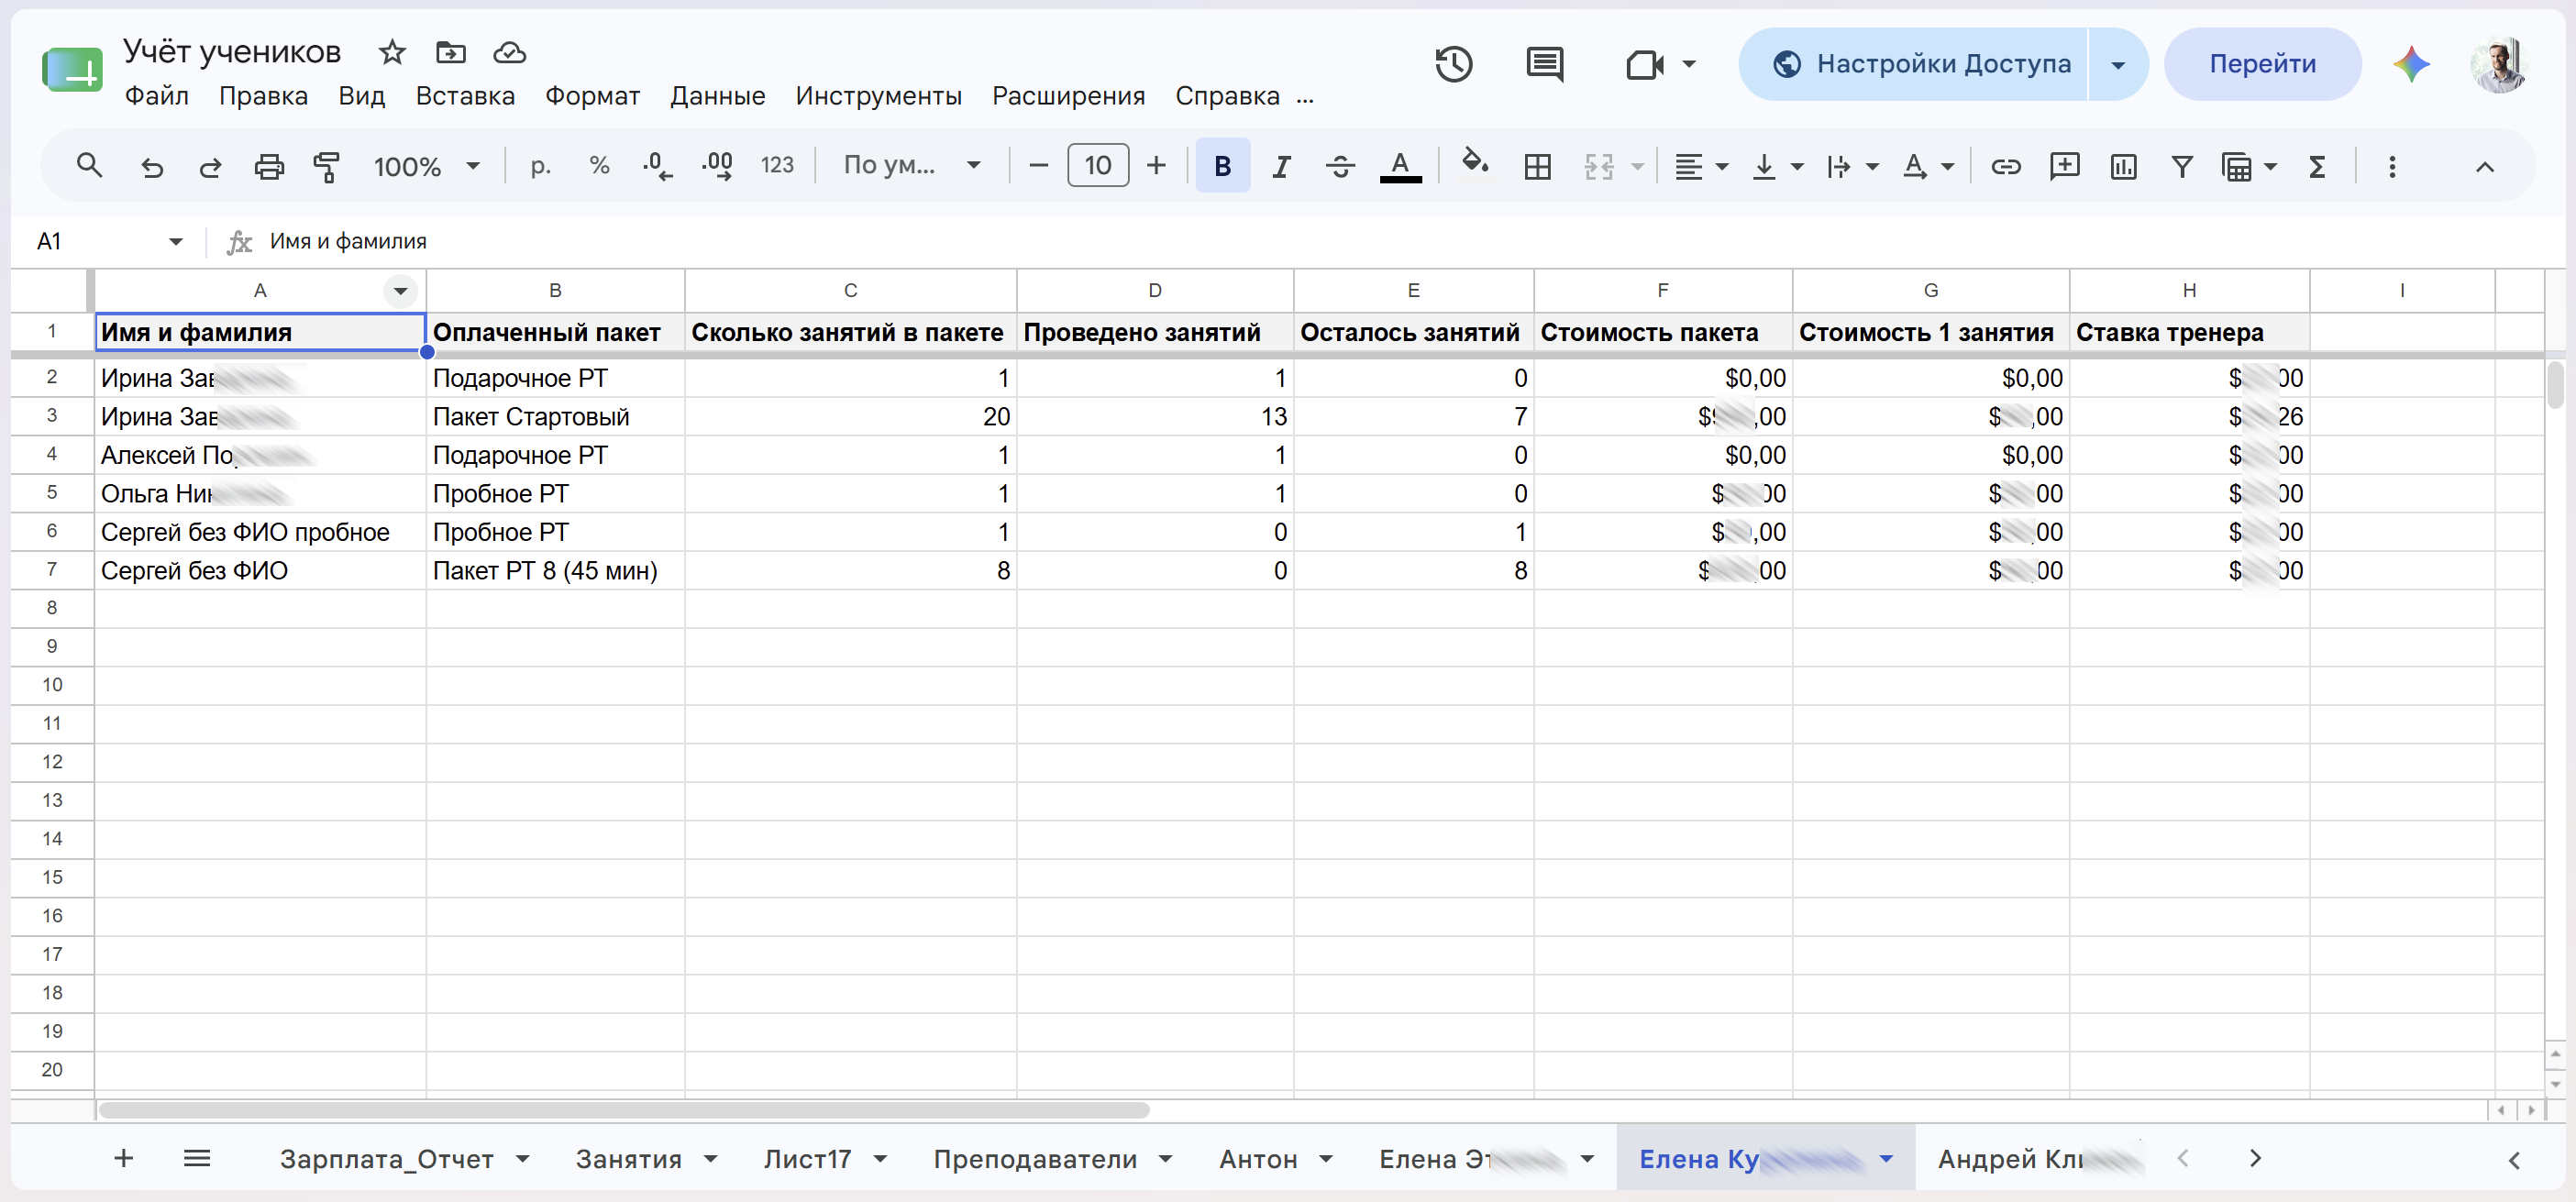Switch to the Преподаватели sheet tab
2576x1202 pixels.
click(x=1035, y=1159)
